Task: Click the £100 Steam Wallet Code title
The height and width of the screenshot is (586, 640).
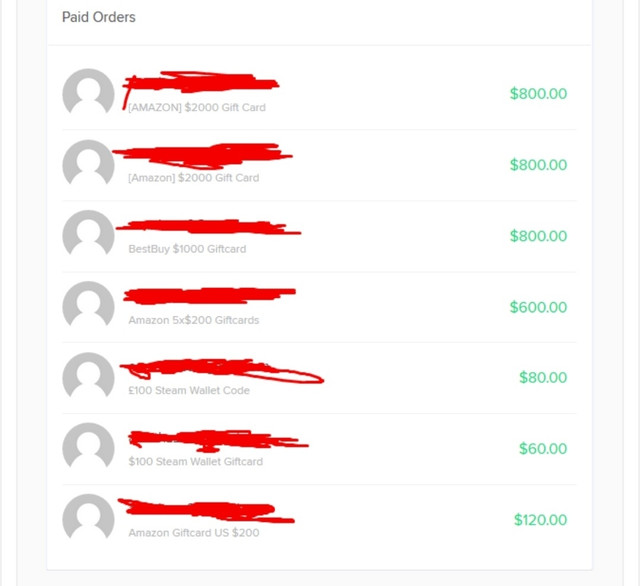Action: tap(189, 391)
